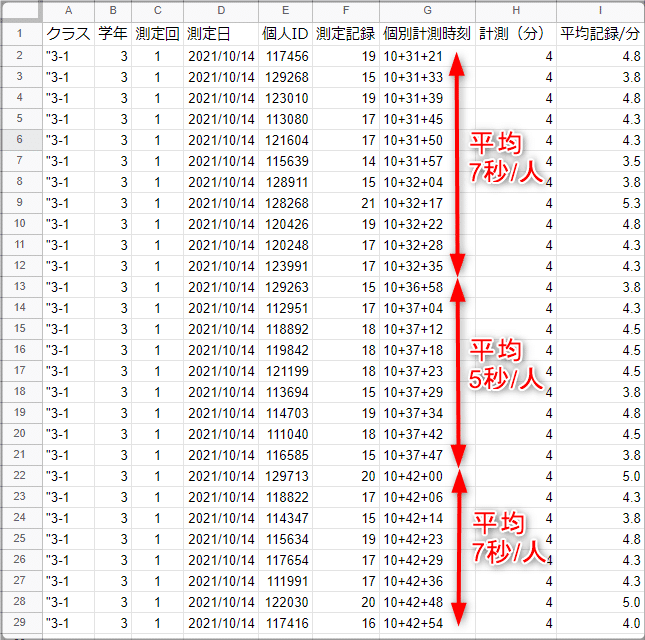
Task: Select record cell 14 in row 7
Action: [346, 161]
